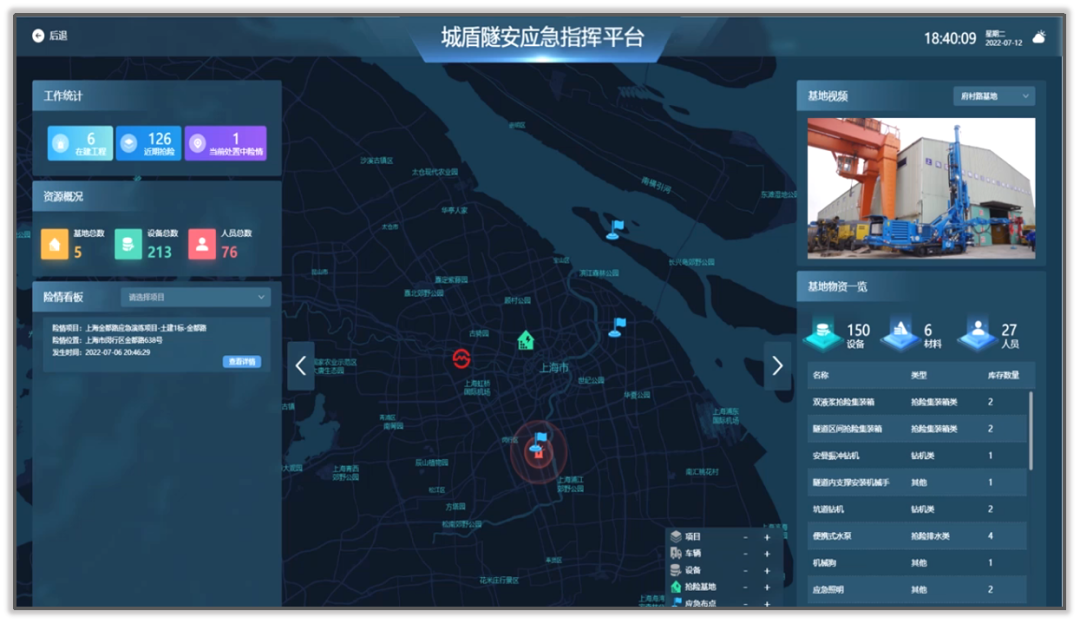Click the 工作统计 panel title

pos(63,96)
